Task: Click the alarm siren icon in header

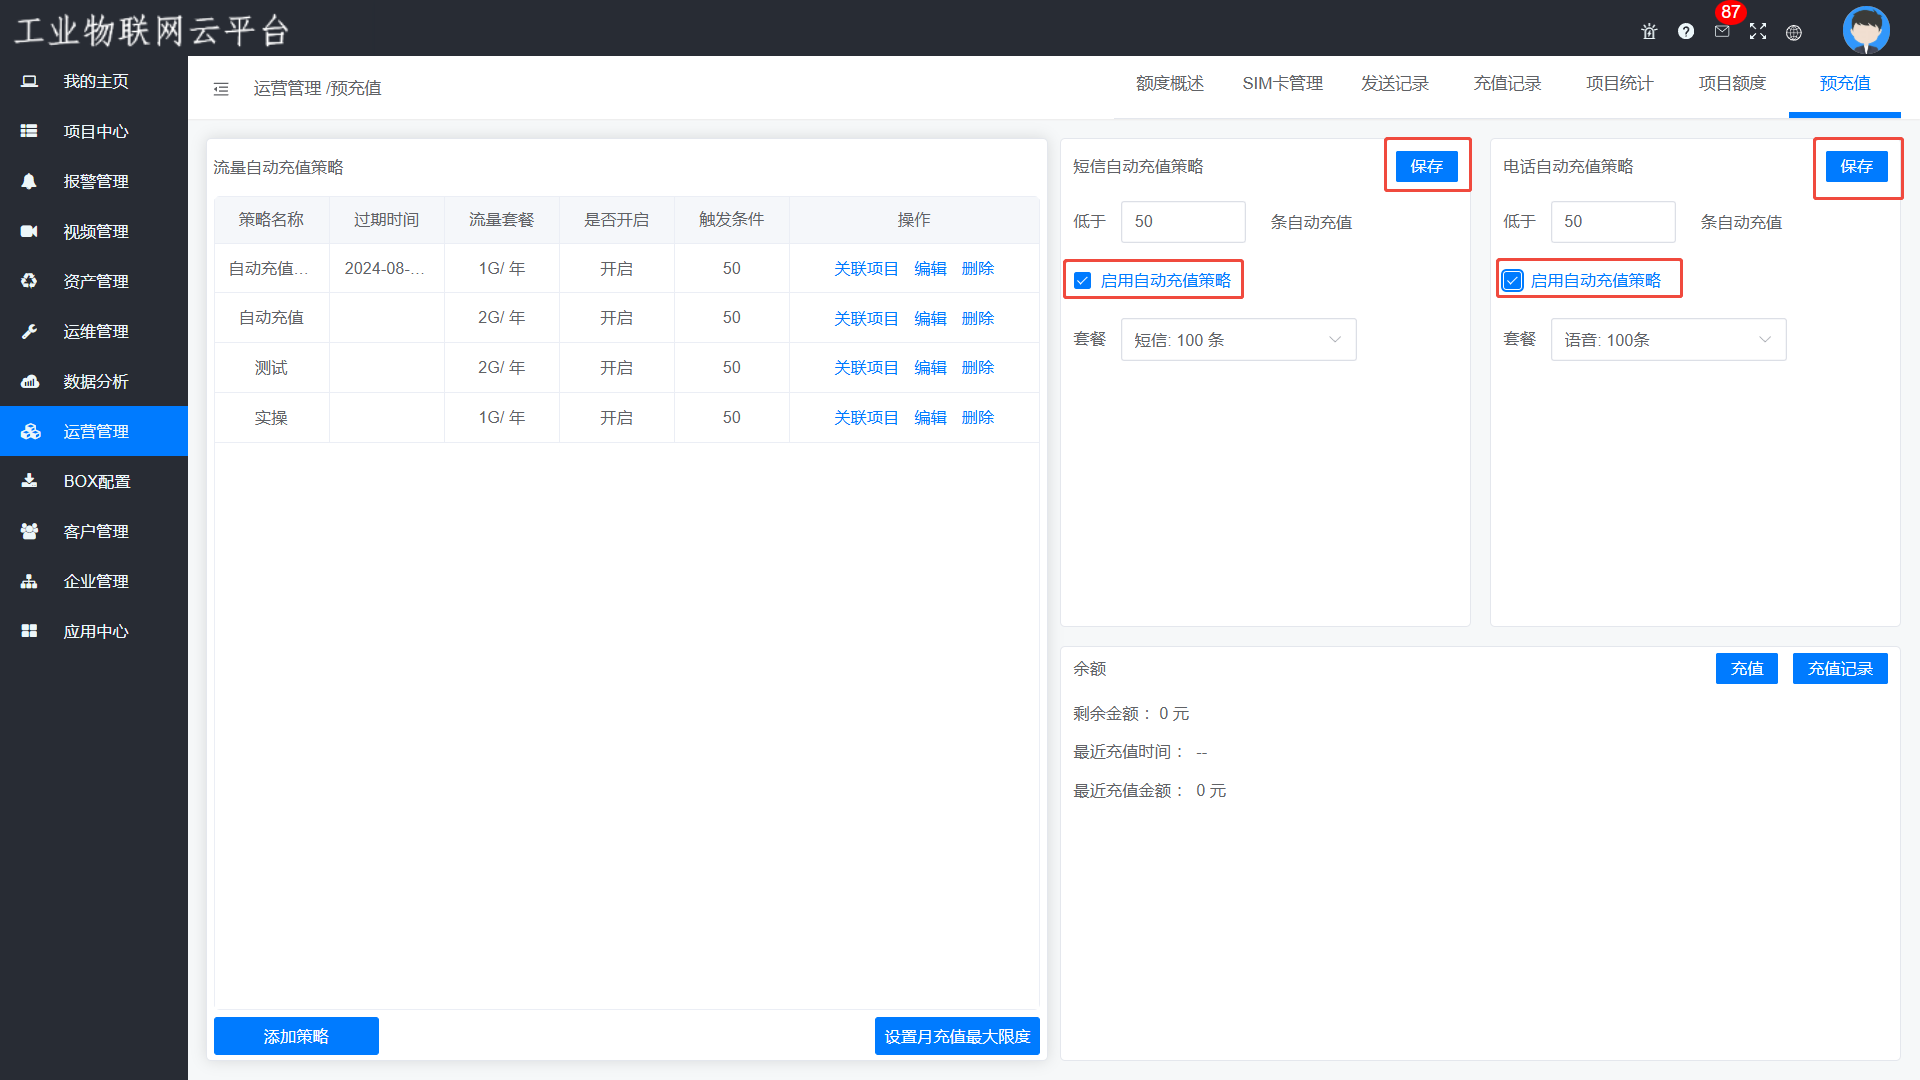Action: point(1649,32)
